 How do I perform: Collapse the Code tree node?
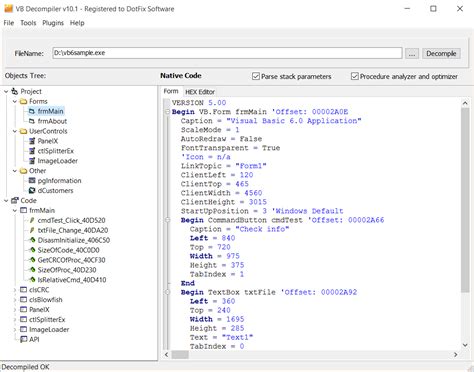point(6,201)
